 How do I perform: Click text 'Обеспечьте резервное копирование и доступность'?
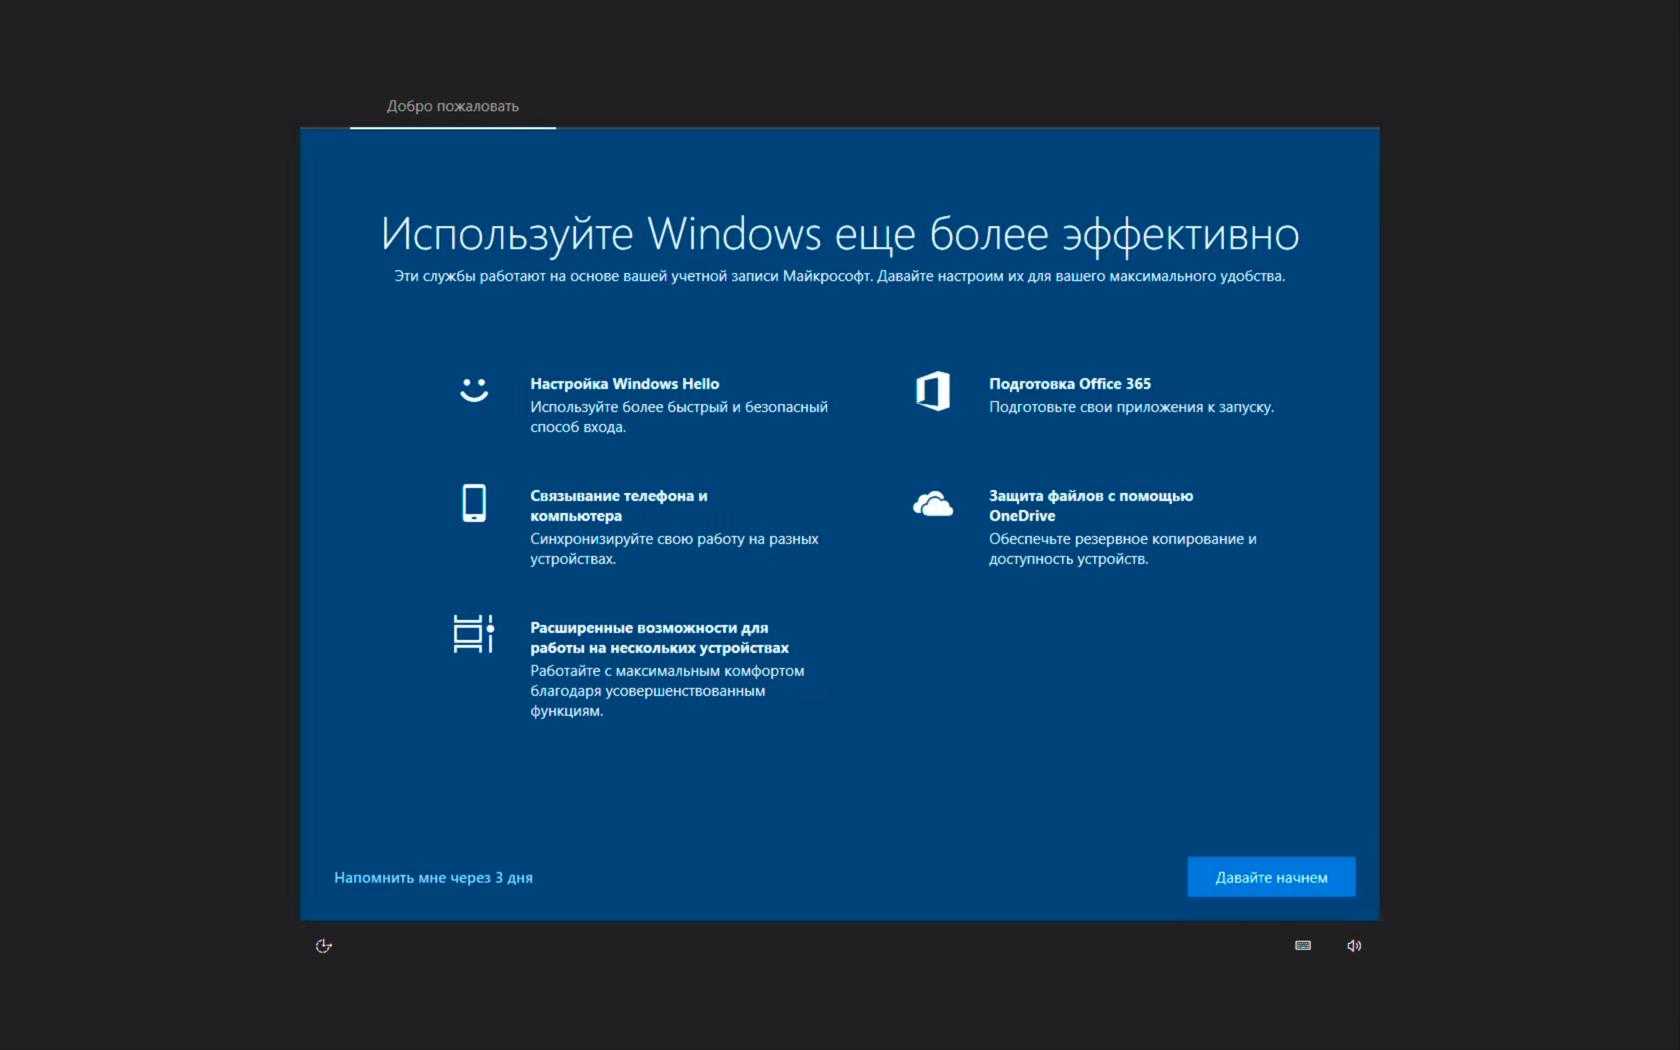pyautogui.click(x=1123, y=549)
